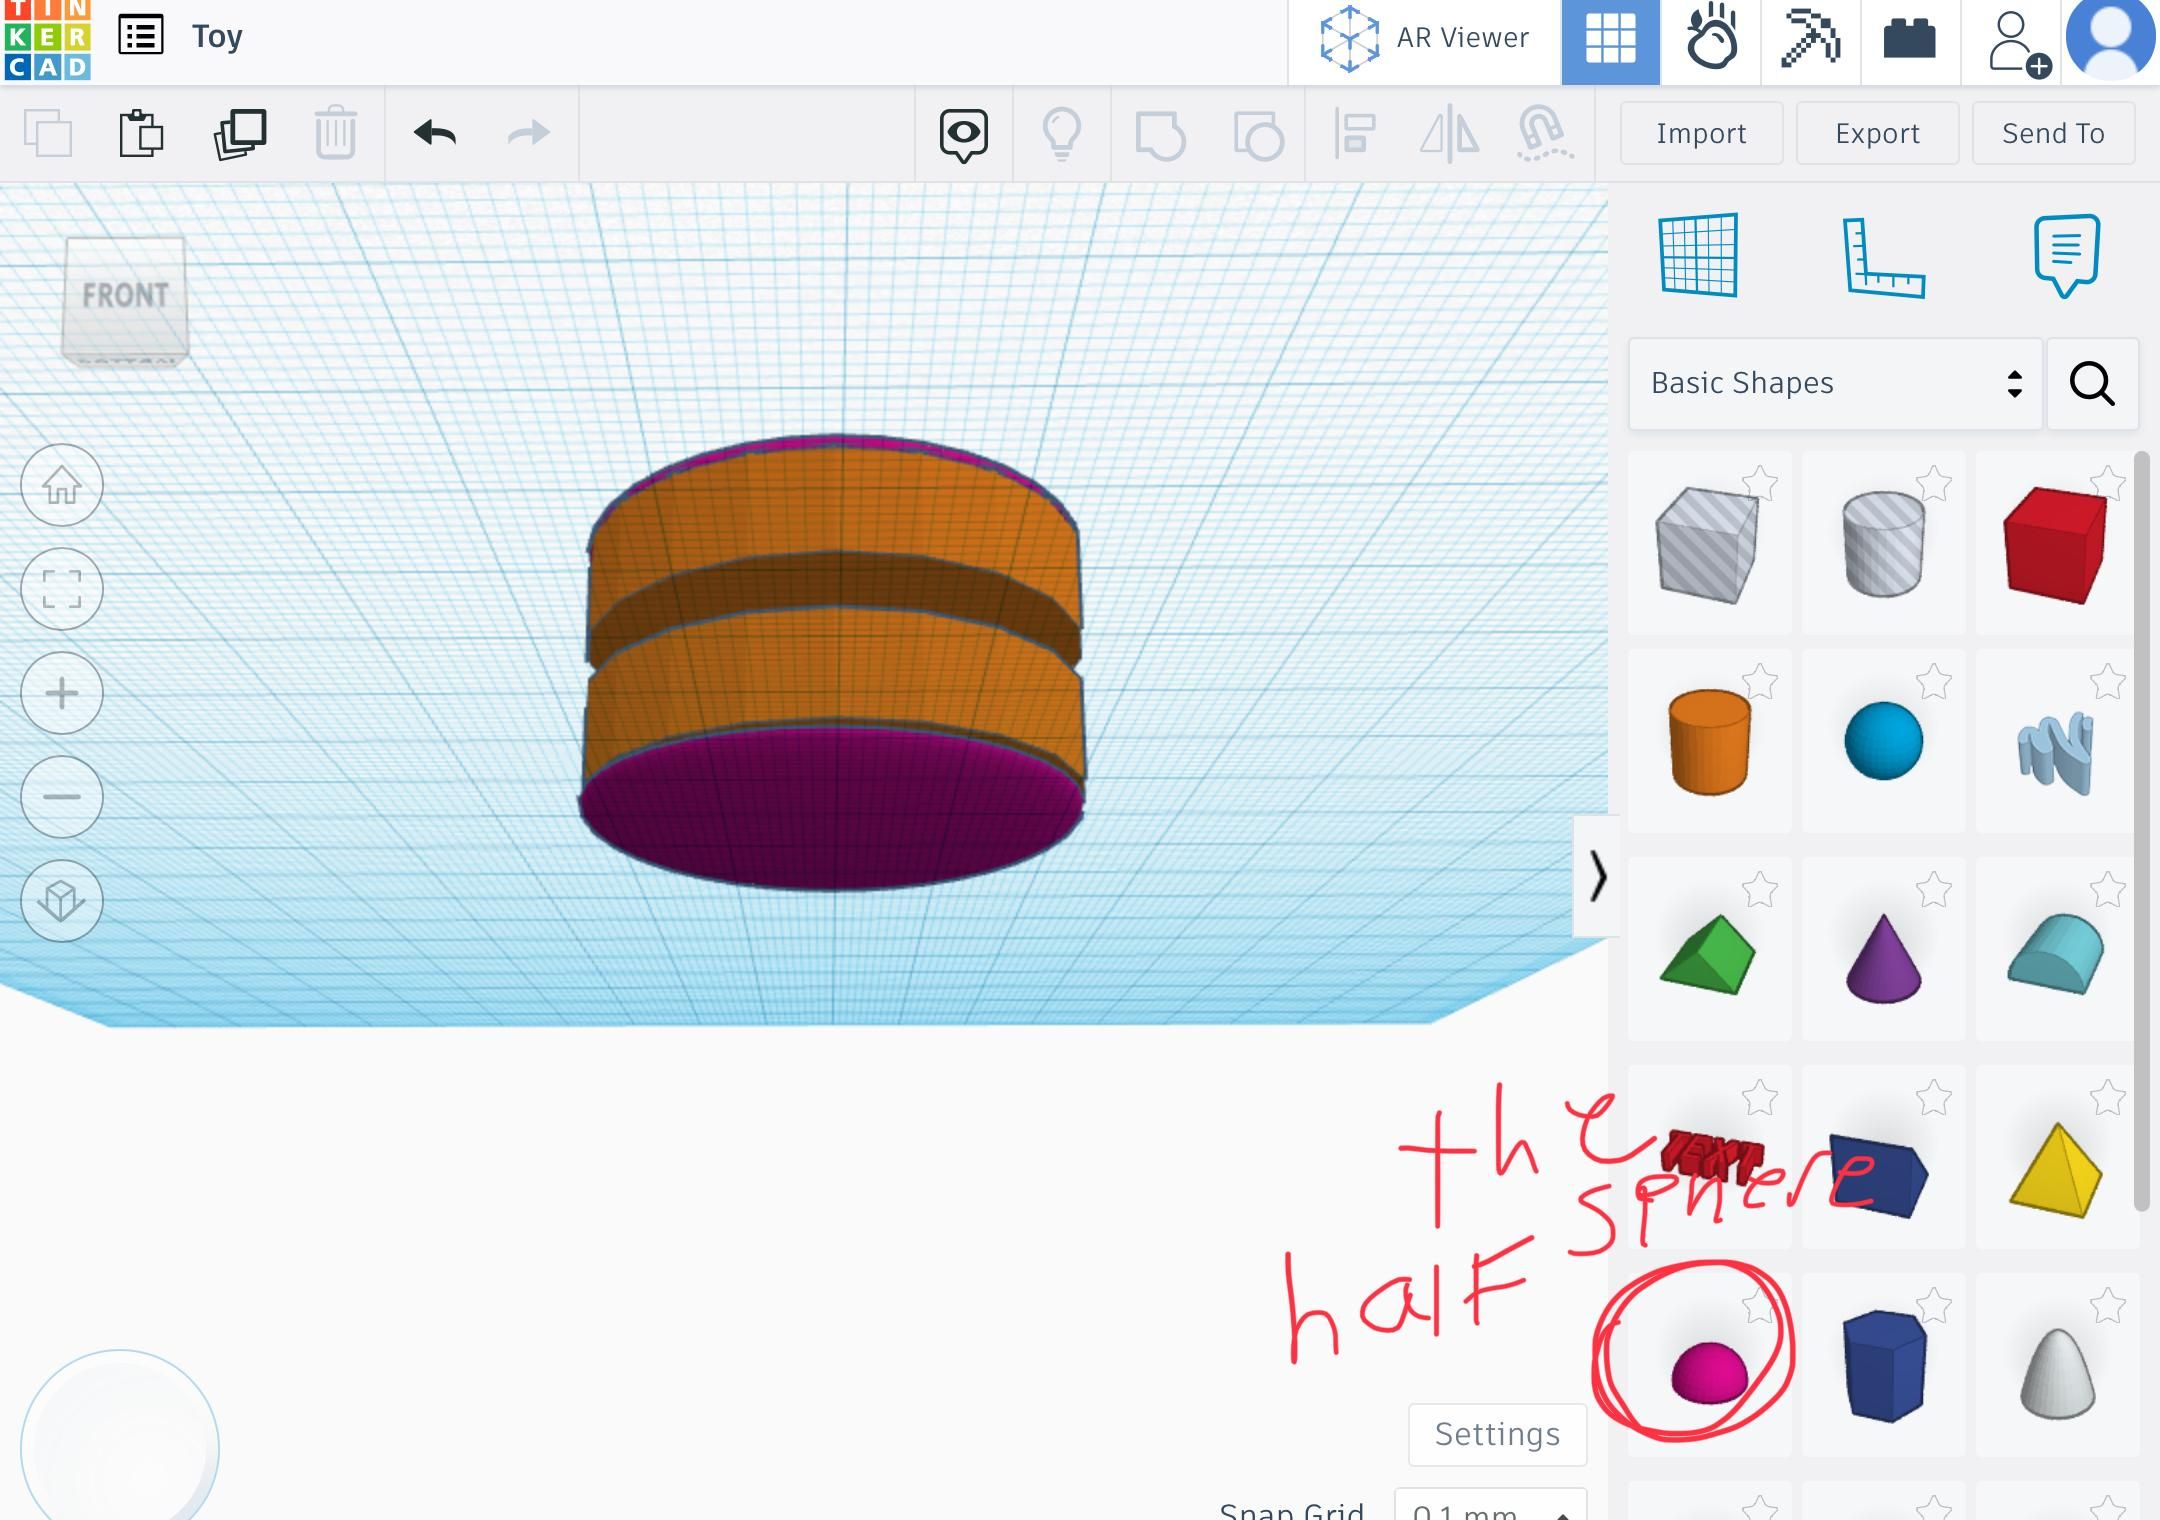Pick the blue Sphere shape
This screenshot has width=2160, height=1520.
point(1883,741)
